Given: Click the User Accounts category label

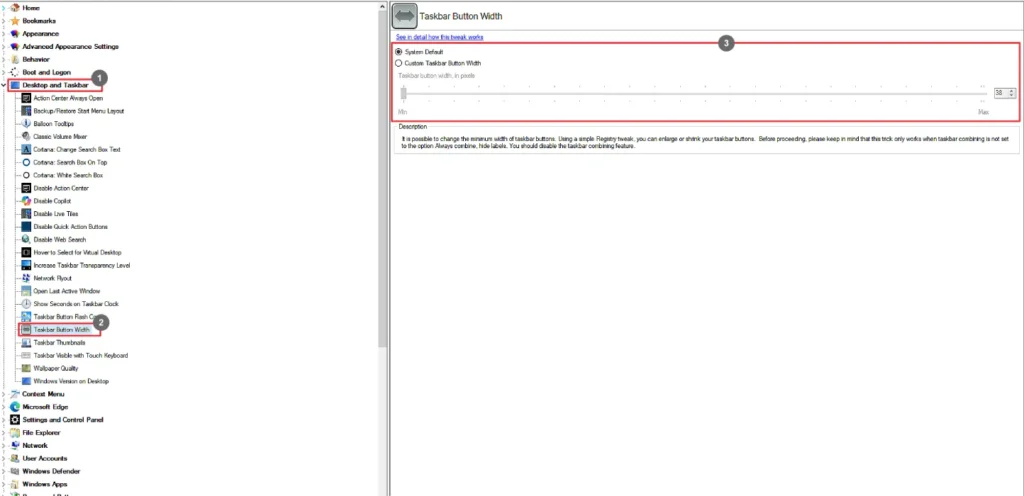Looking at the screenshot, I should 44,458.
